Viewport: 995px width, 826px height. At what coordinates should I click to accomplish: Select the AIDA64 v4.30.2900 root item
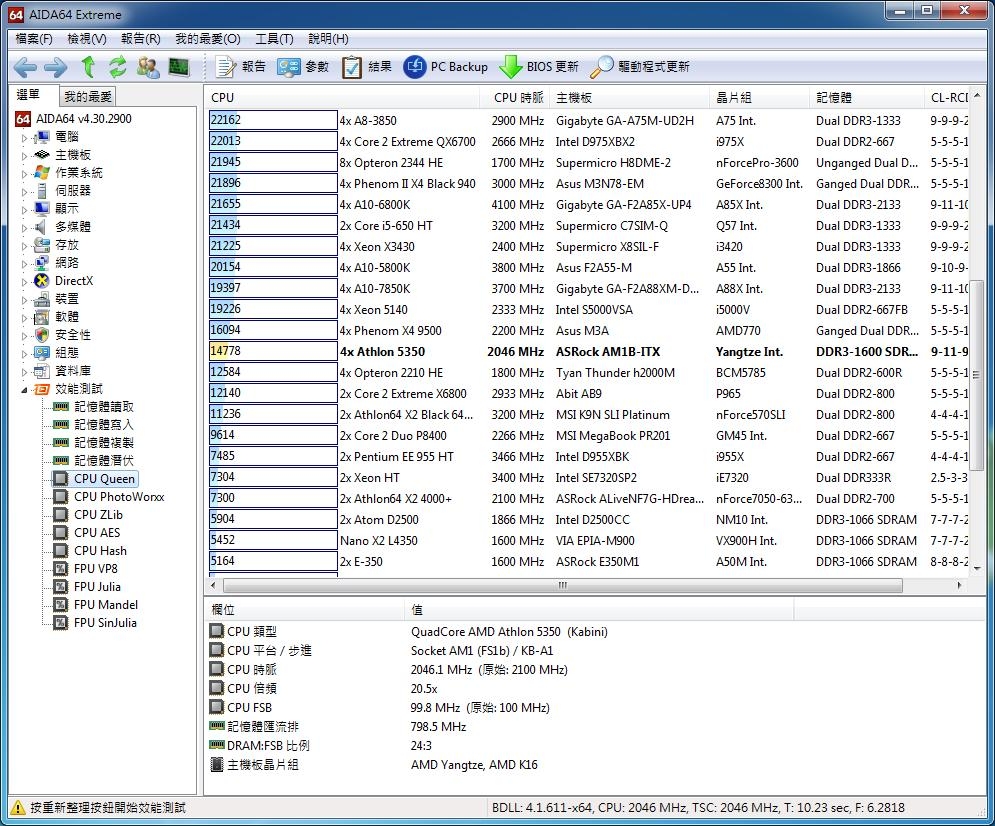point(74,119)
